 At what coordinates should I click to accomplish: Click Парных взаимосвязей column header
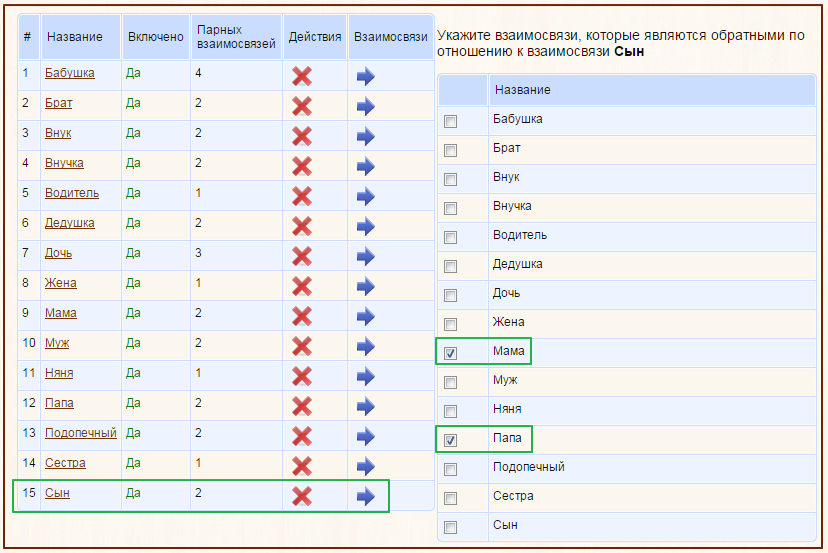click(x=236, y=37)
